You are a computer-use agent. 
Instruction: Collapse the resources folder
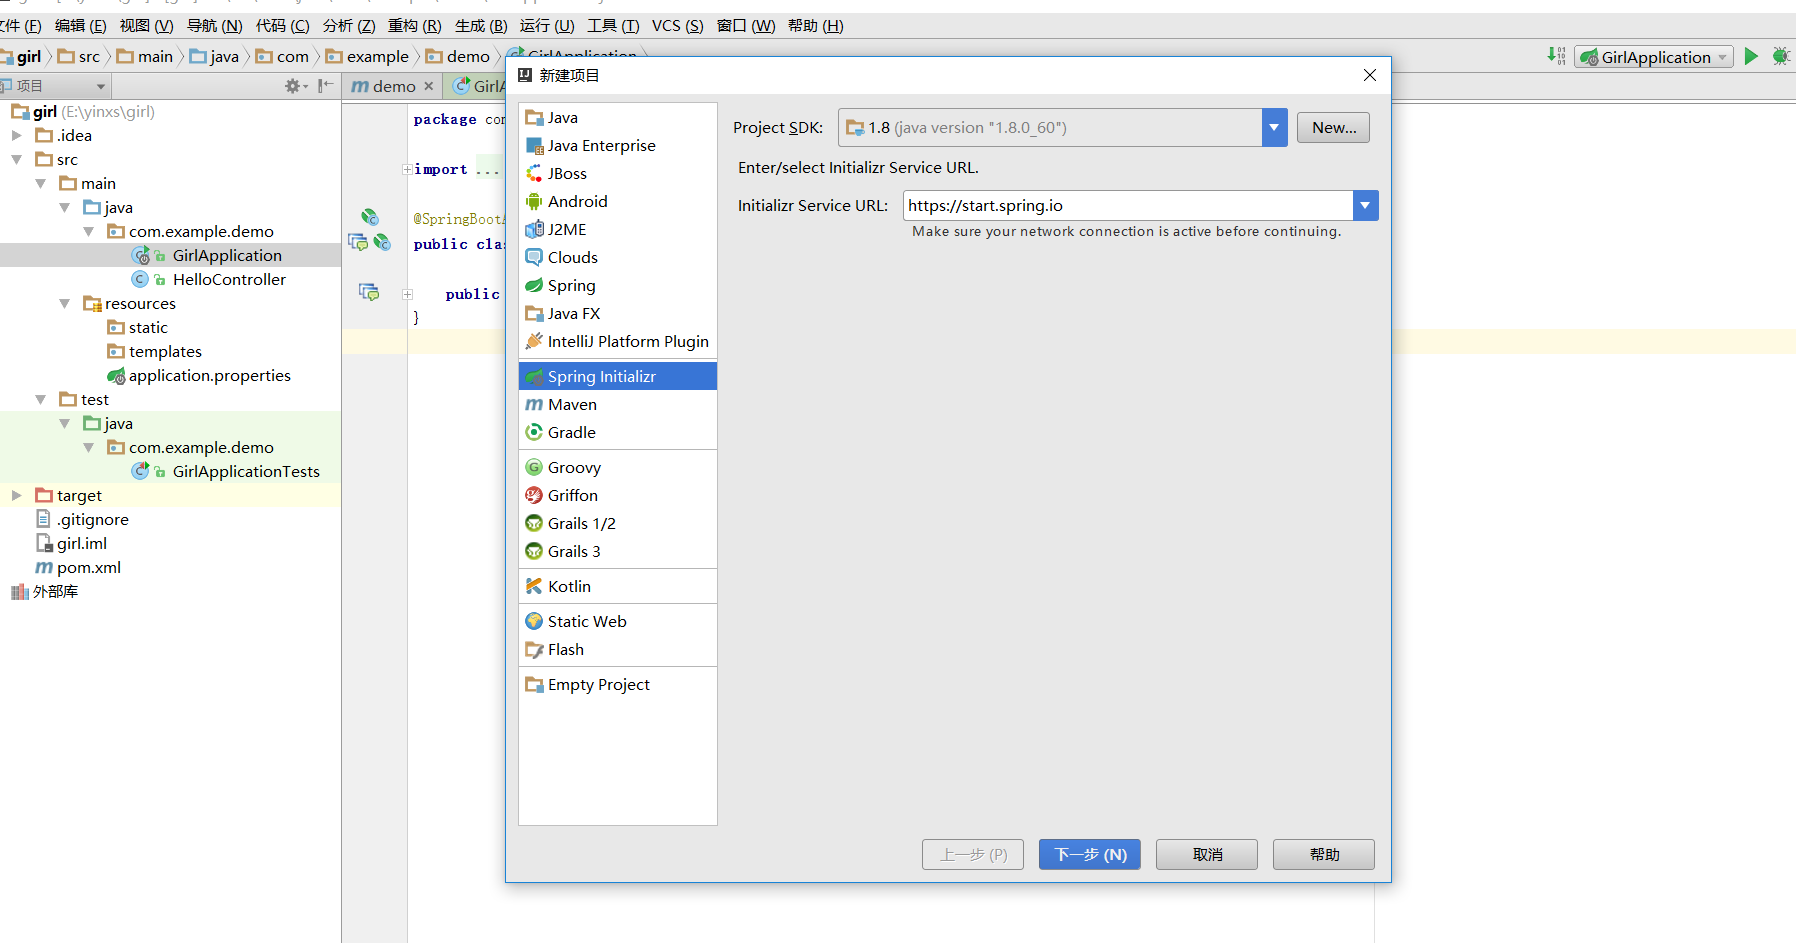coord(64,304)
